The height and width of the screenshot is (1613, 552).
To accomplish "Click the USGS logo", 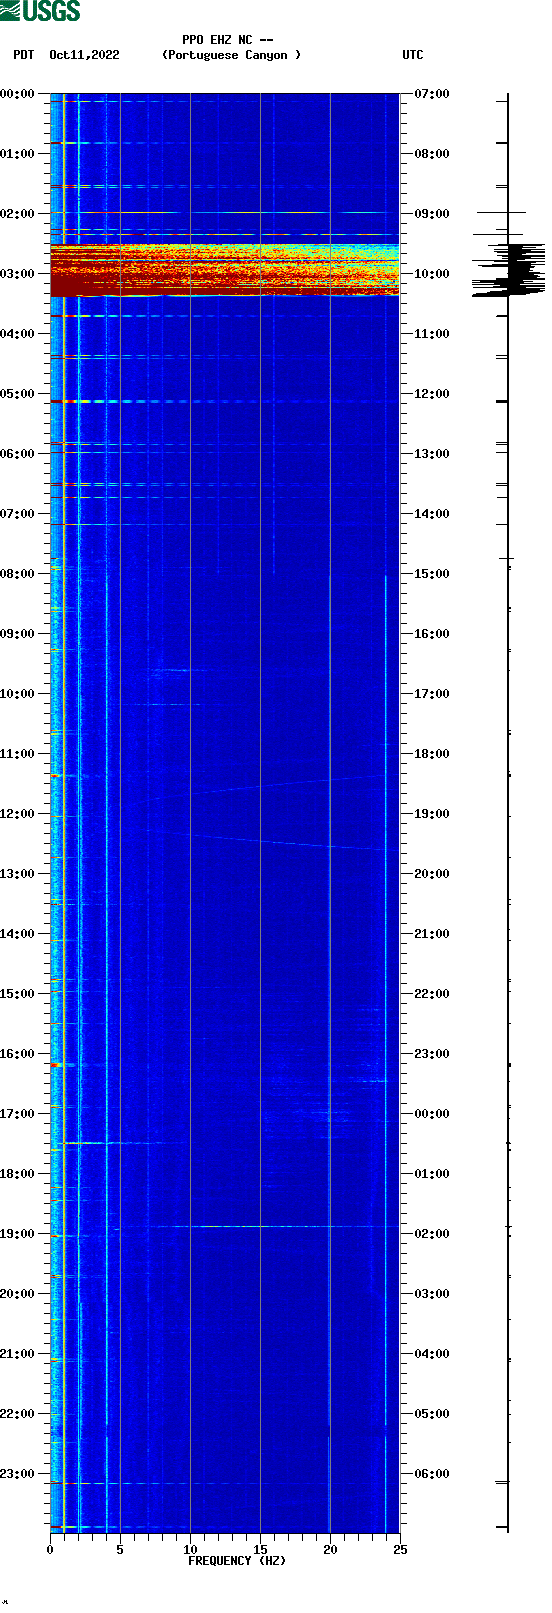I will 40,11.
